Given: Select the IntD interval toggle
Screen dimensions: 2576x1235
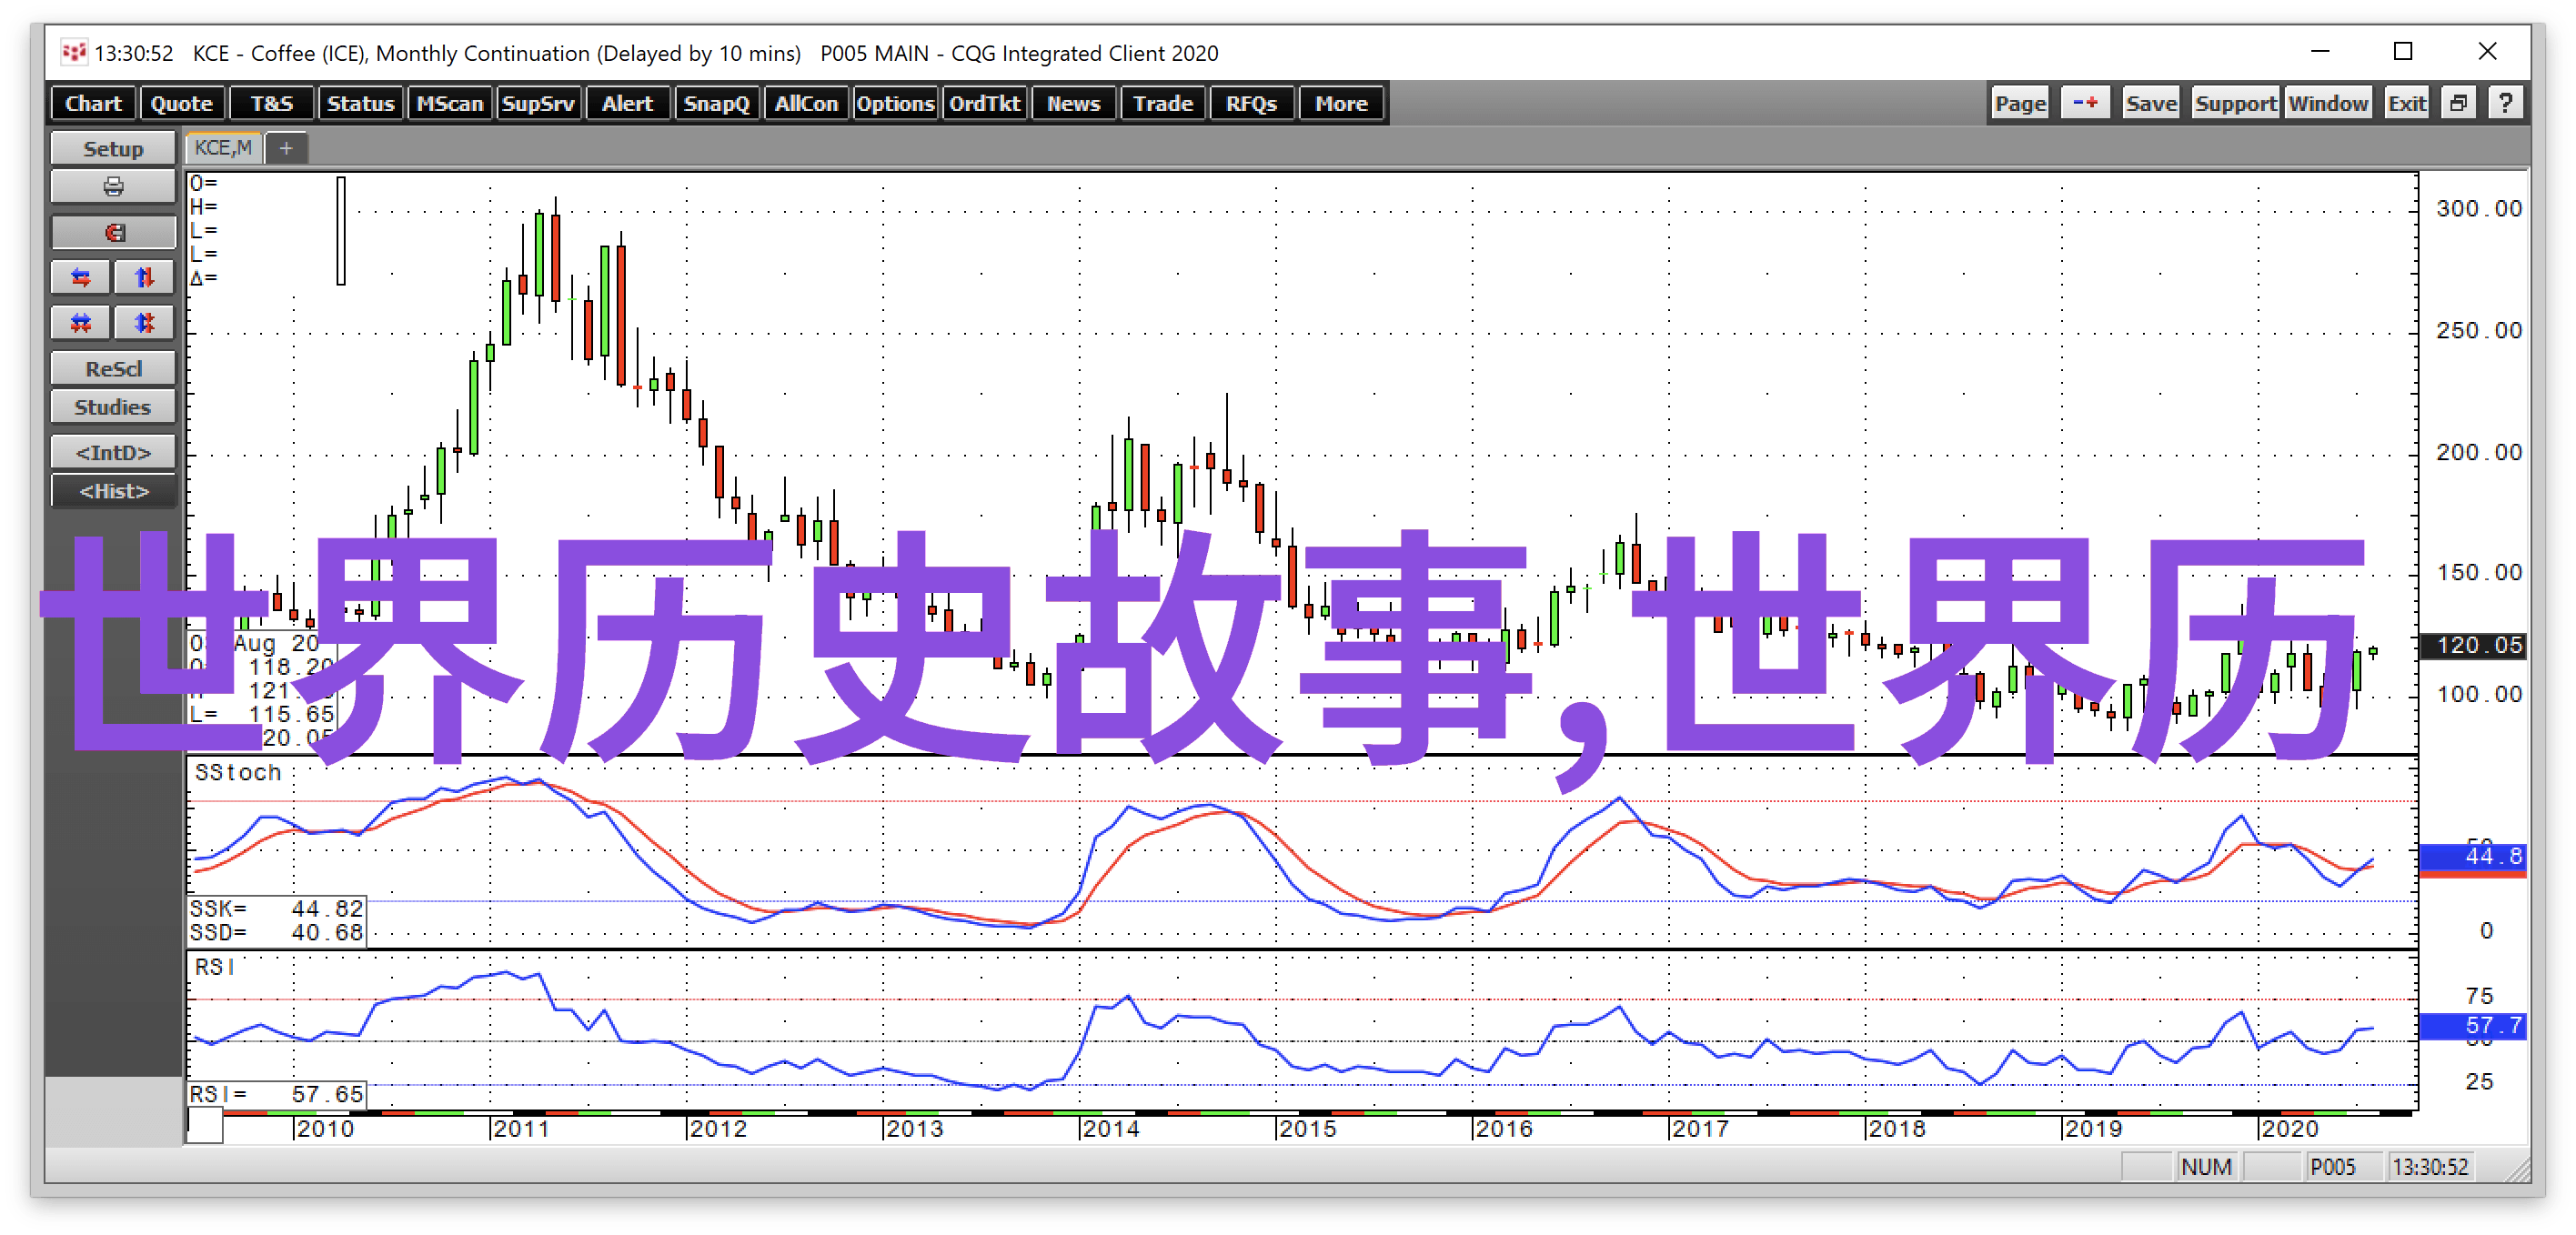Looking at the screenshot, I should pos(112,452).
